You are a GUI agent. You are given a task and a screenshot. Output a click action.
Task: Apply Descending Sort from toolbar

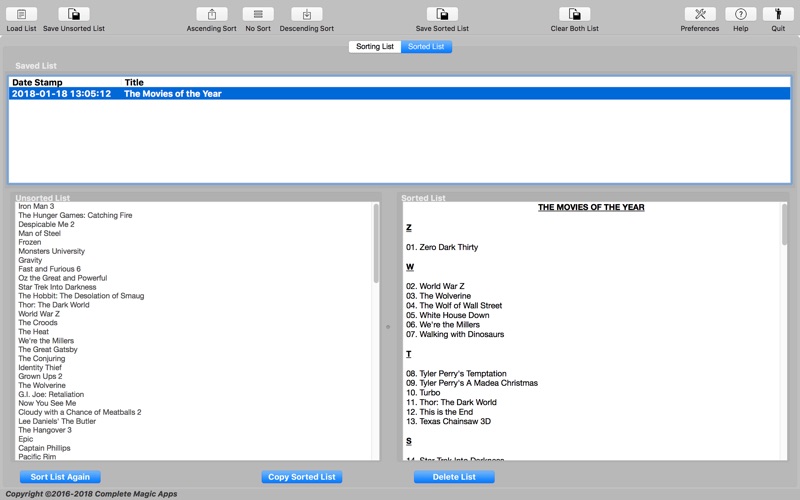307,14
